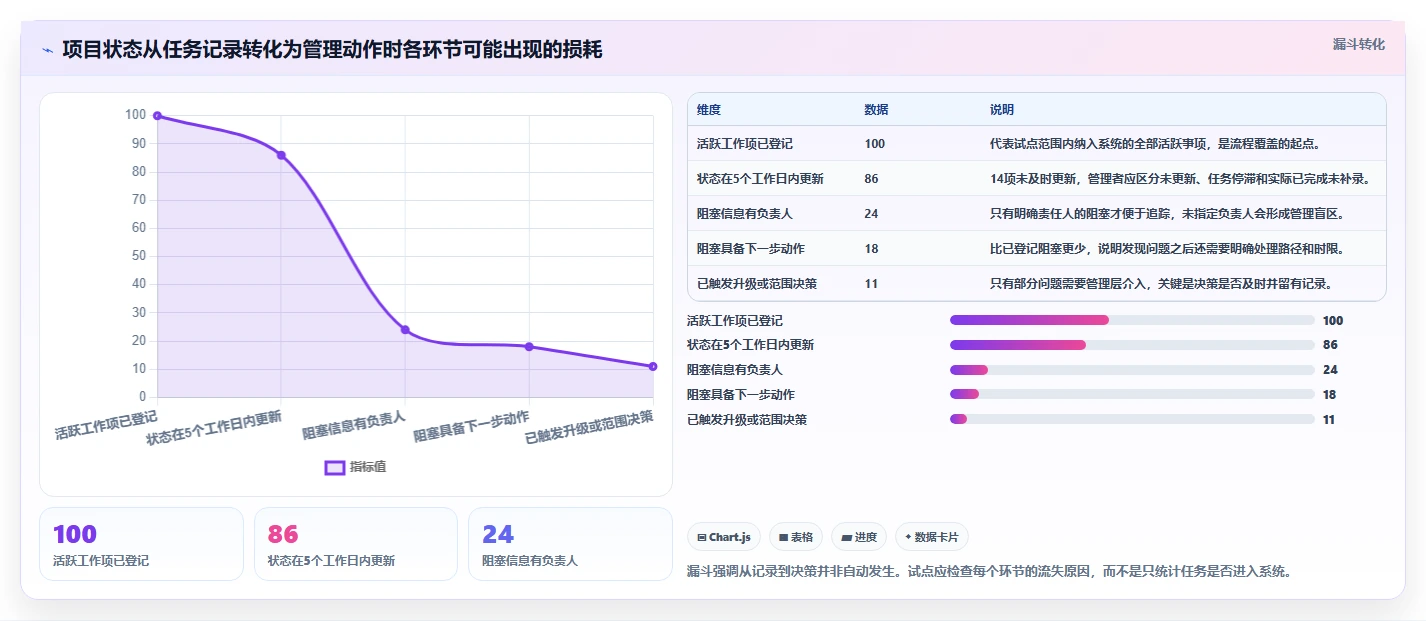Image resolution: width=1426 pixels, height=621 pixels.
Task: Click progress value 18 at bar end
Action: (x=1330, y=395)
